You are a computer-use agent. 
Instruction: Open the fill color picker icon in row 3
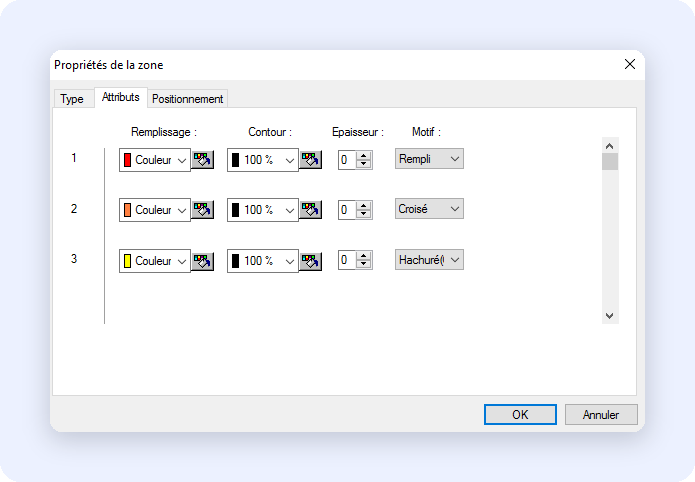(x=203, y=261)
